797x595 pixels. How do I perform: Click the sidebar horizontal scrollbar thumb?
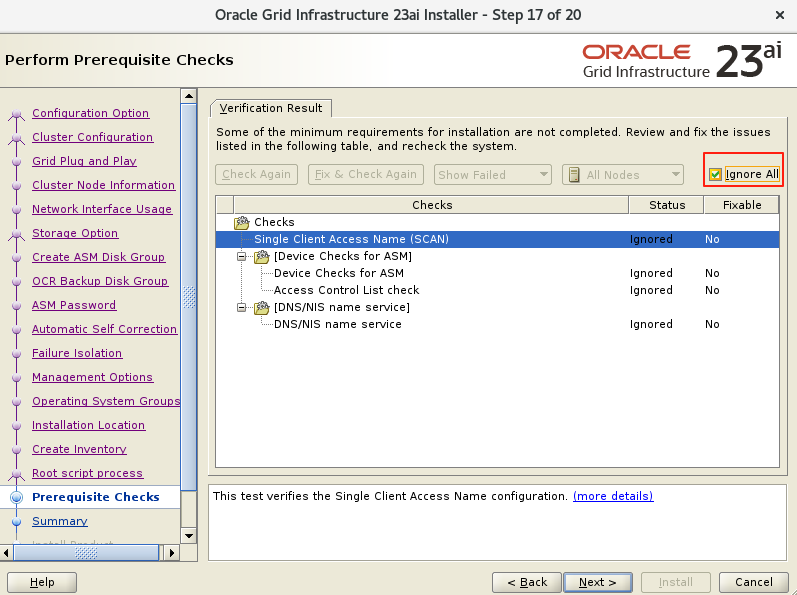[86, 553]
